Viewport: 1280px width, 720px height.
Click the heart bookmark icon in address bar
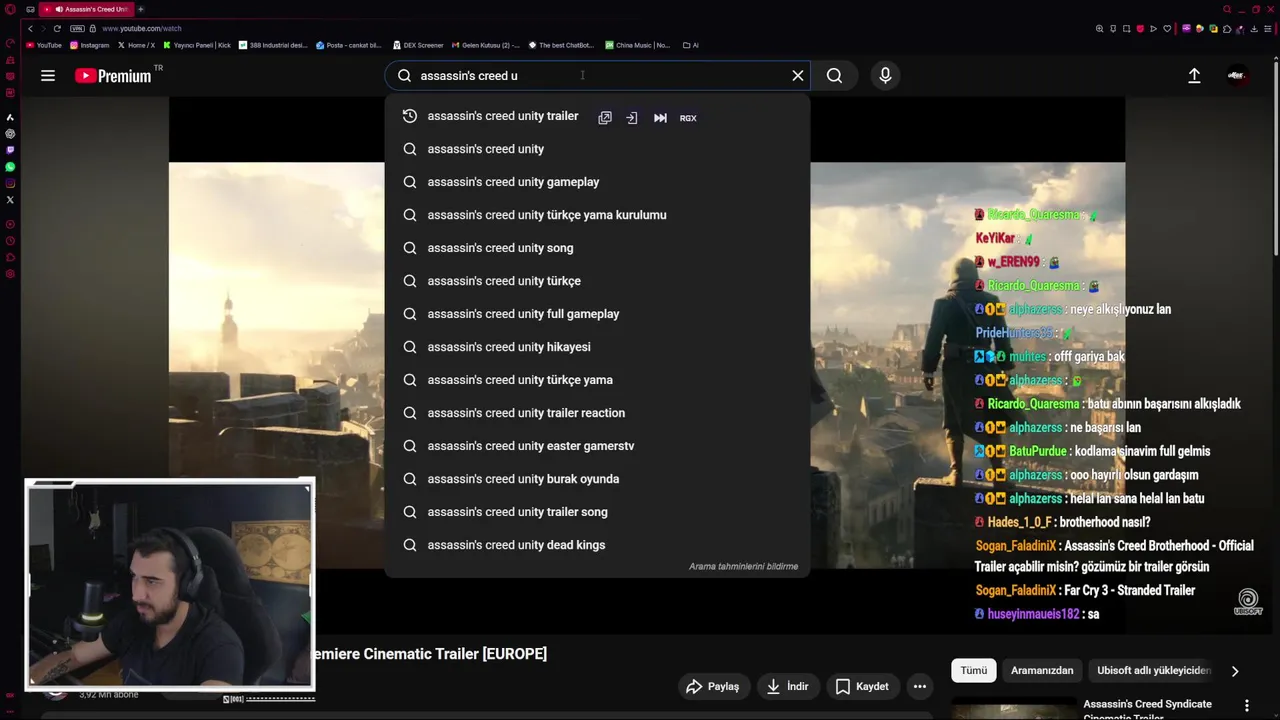(x=1167, y=29)
